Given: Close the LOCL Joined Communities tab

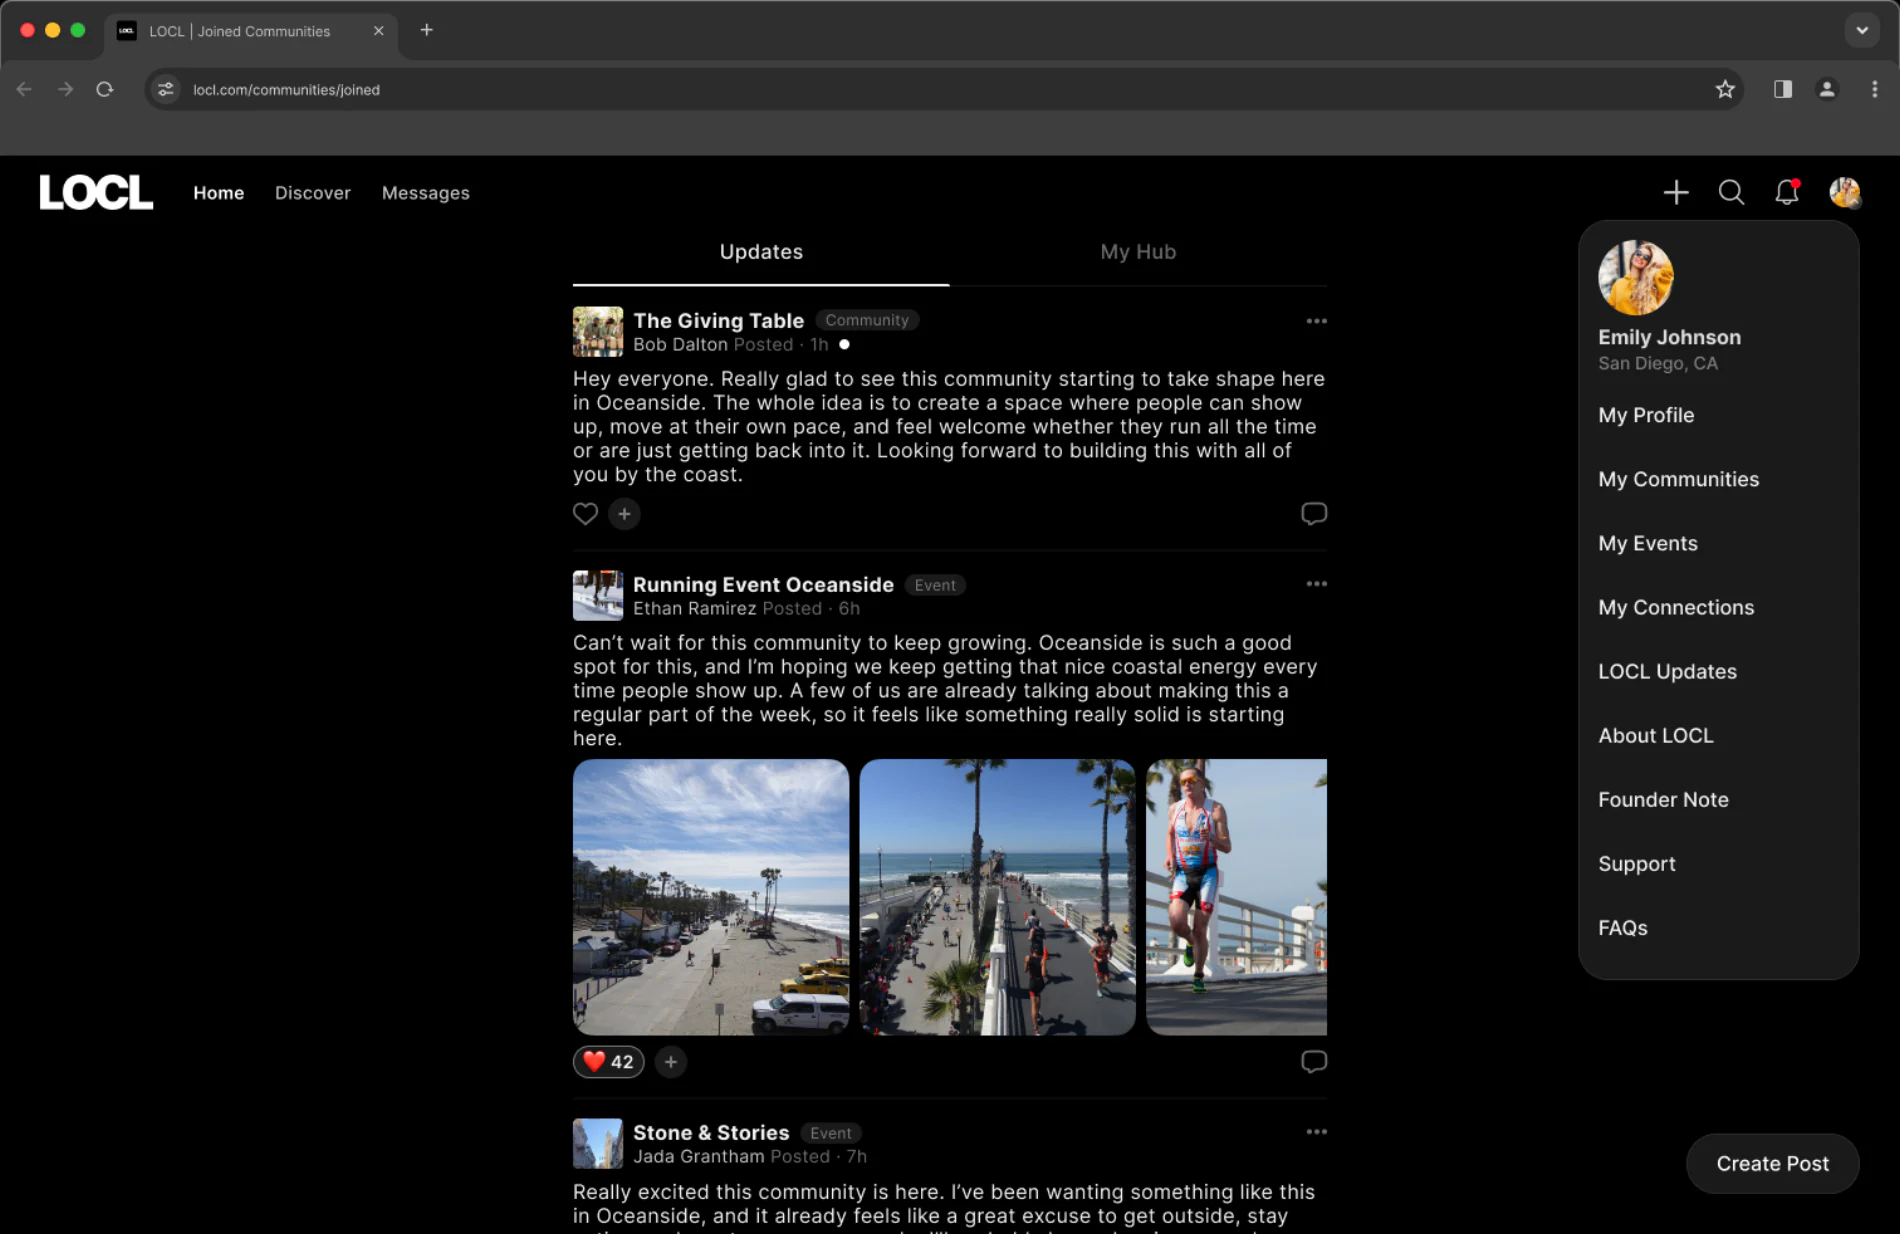Looking at the screenshot, I should point(379,31).
